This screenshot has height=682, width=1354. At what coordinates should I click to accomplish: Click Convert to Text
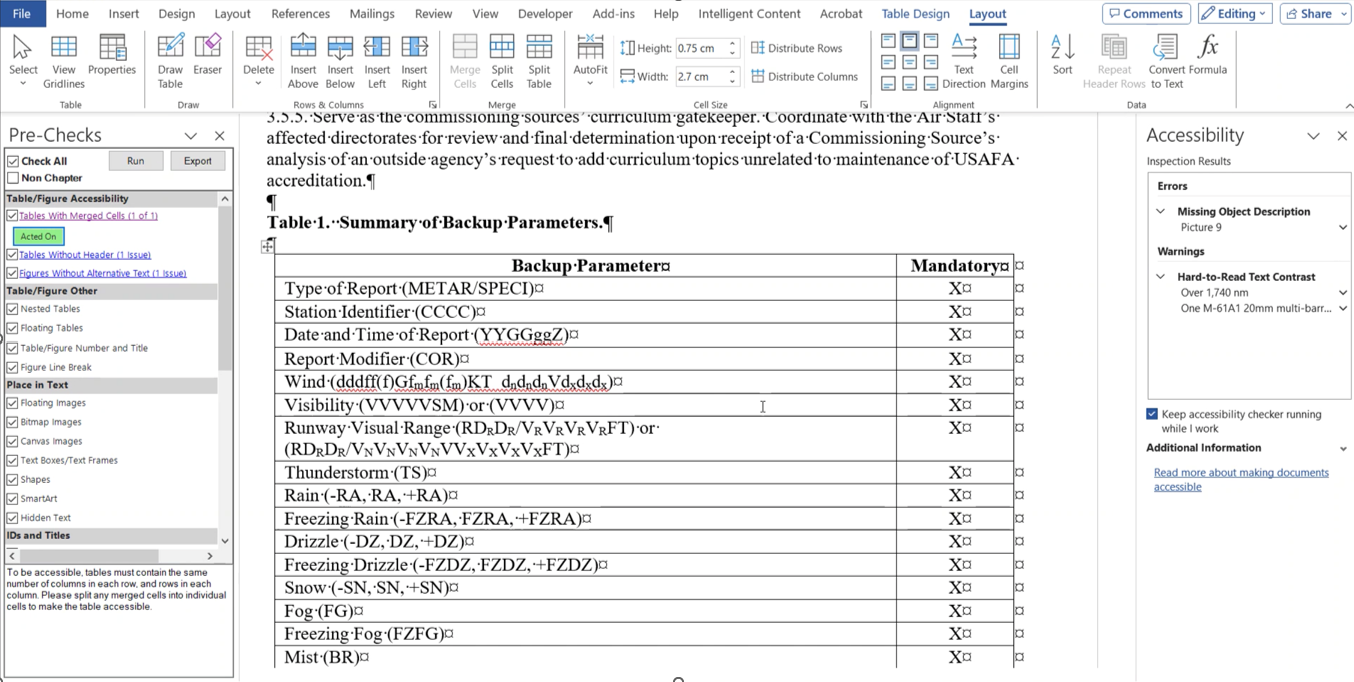pos(1166,60)
